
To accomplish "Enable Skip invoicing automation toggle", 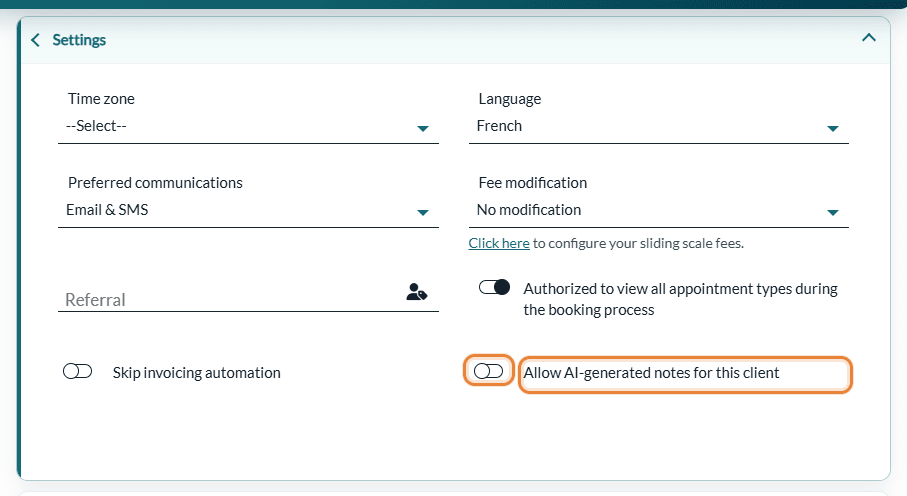I will point(78,371).
